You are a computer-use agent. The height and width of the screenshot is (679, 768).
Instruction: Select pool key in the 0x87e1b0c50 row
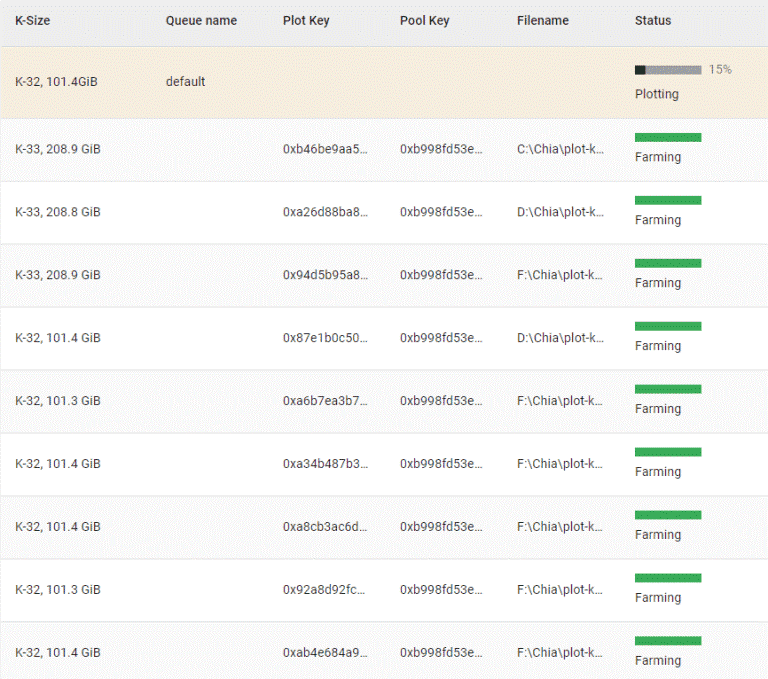click(441, 338)
